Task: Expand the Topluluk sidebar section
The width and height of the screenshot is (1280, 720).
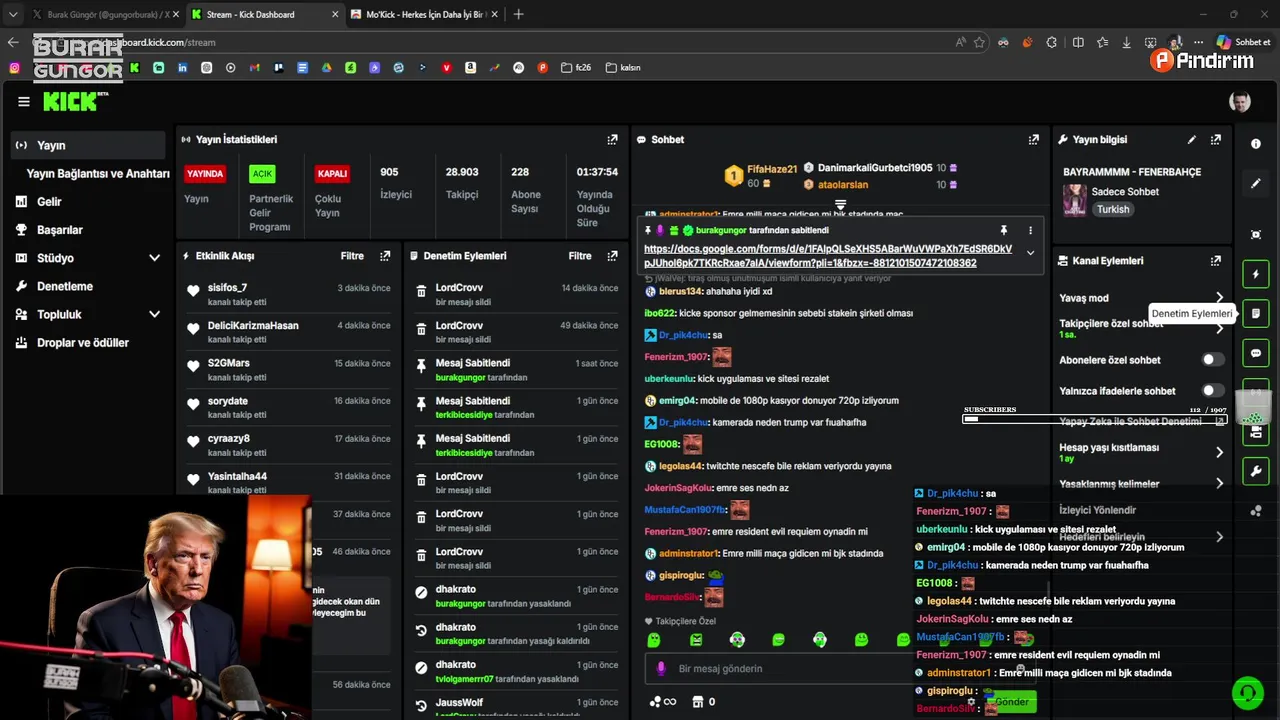Action: [x=154, y=314]
